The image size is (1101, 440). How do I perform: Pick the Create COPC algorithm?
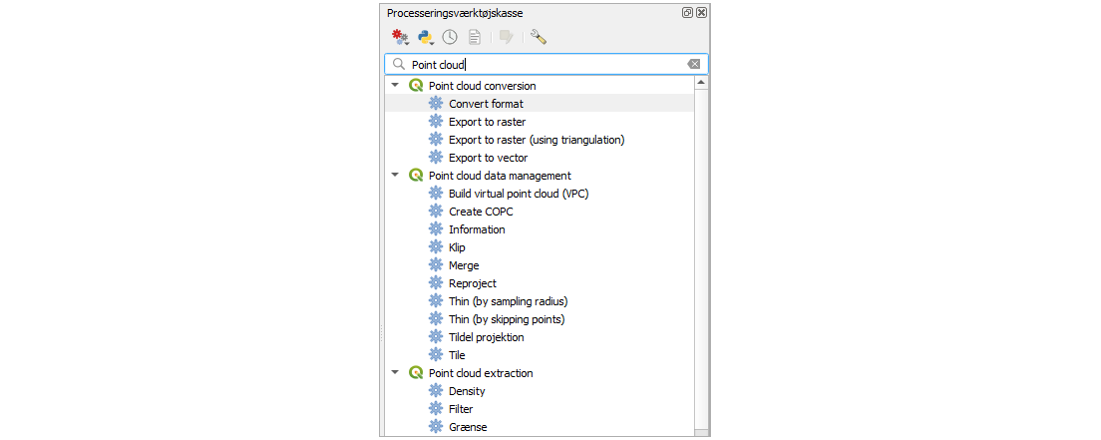coord(480,212)
